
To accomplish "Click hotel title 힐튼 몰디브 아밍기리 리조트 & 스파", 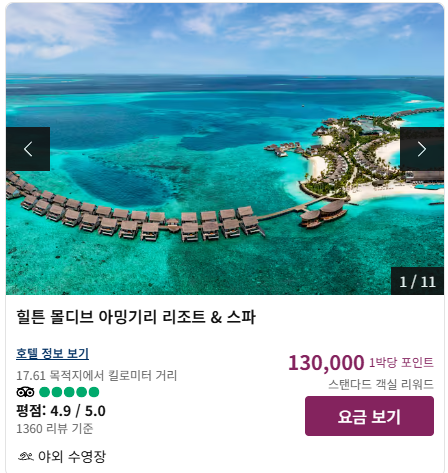I will point(136,317).
